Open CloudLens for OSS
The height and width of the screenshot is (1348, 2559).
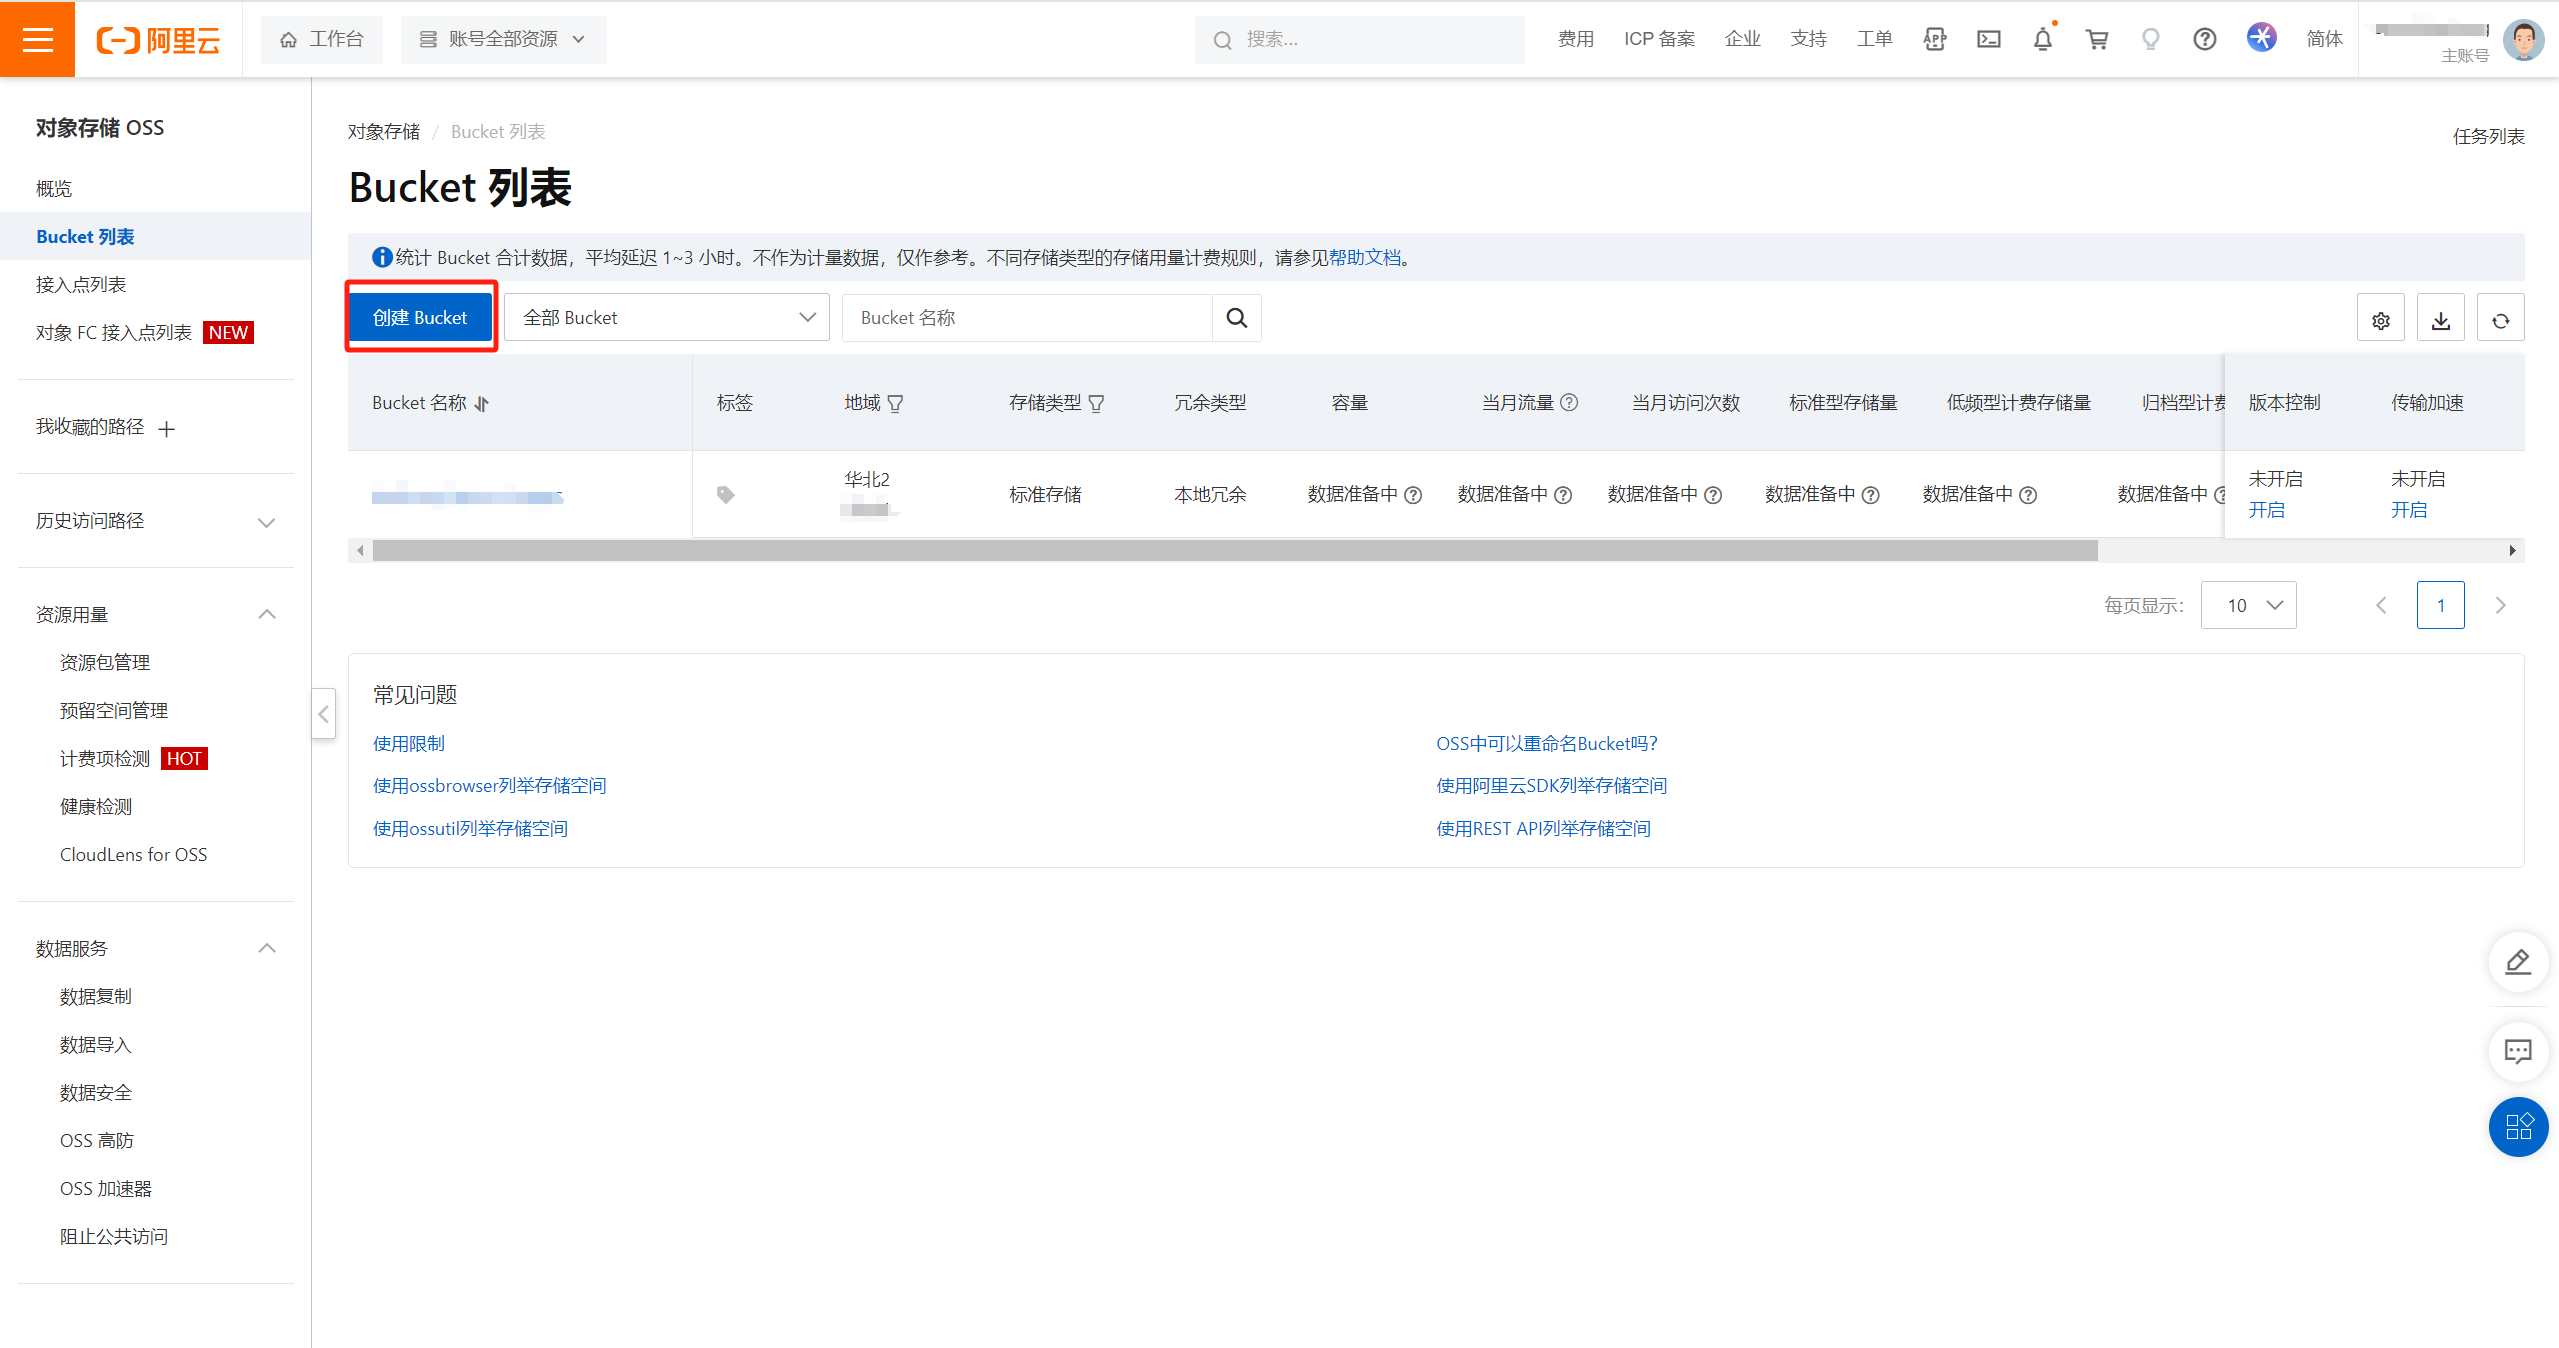[x=134, y=855]
